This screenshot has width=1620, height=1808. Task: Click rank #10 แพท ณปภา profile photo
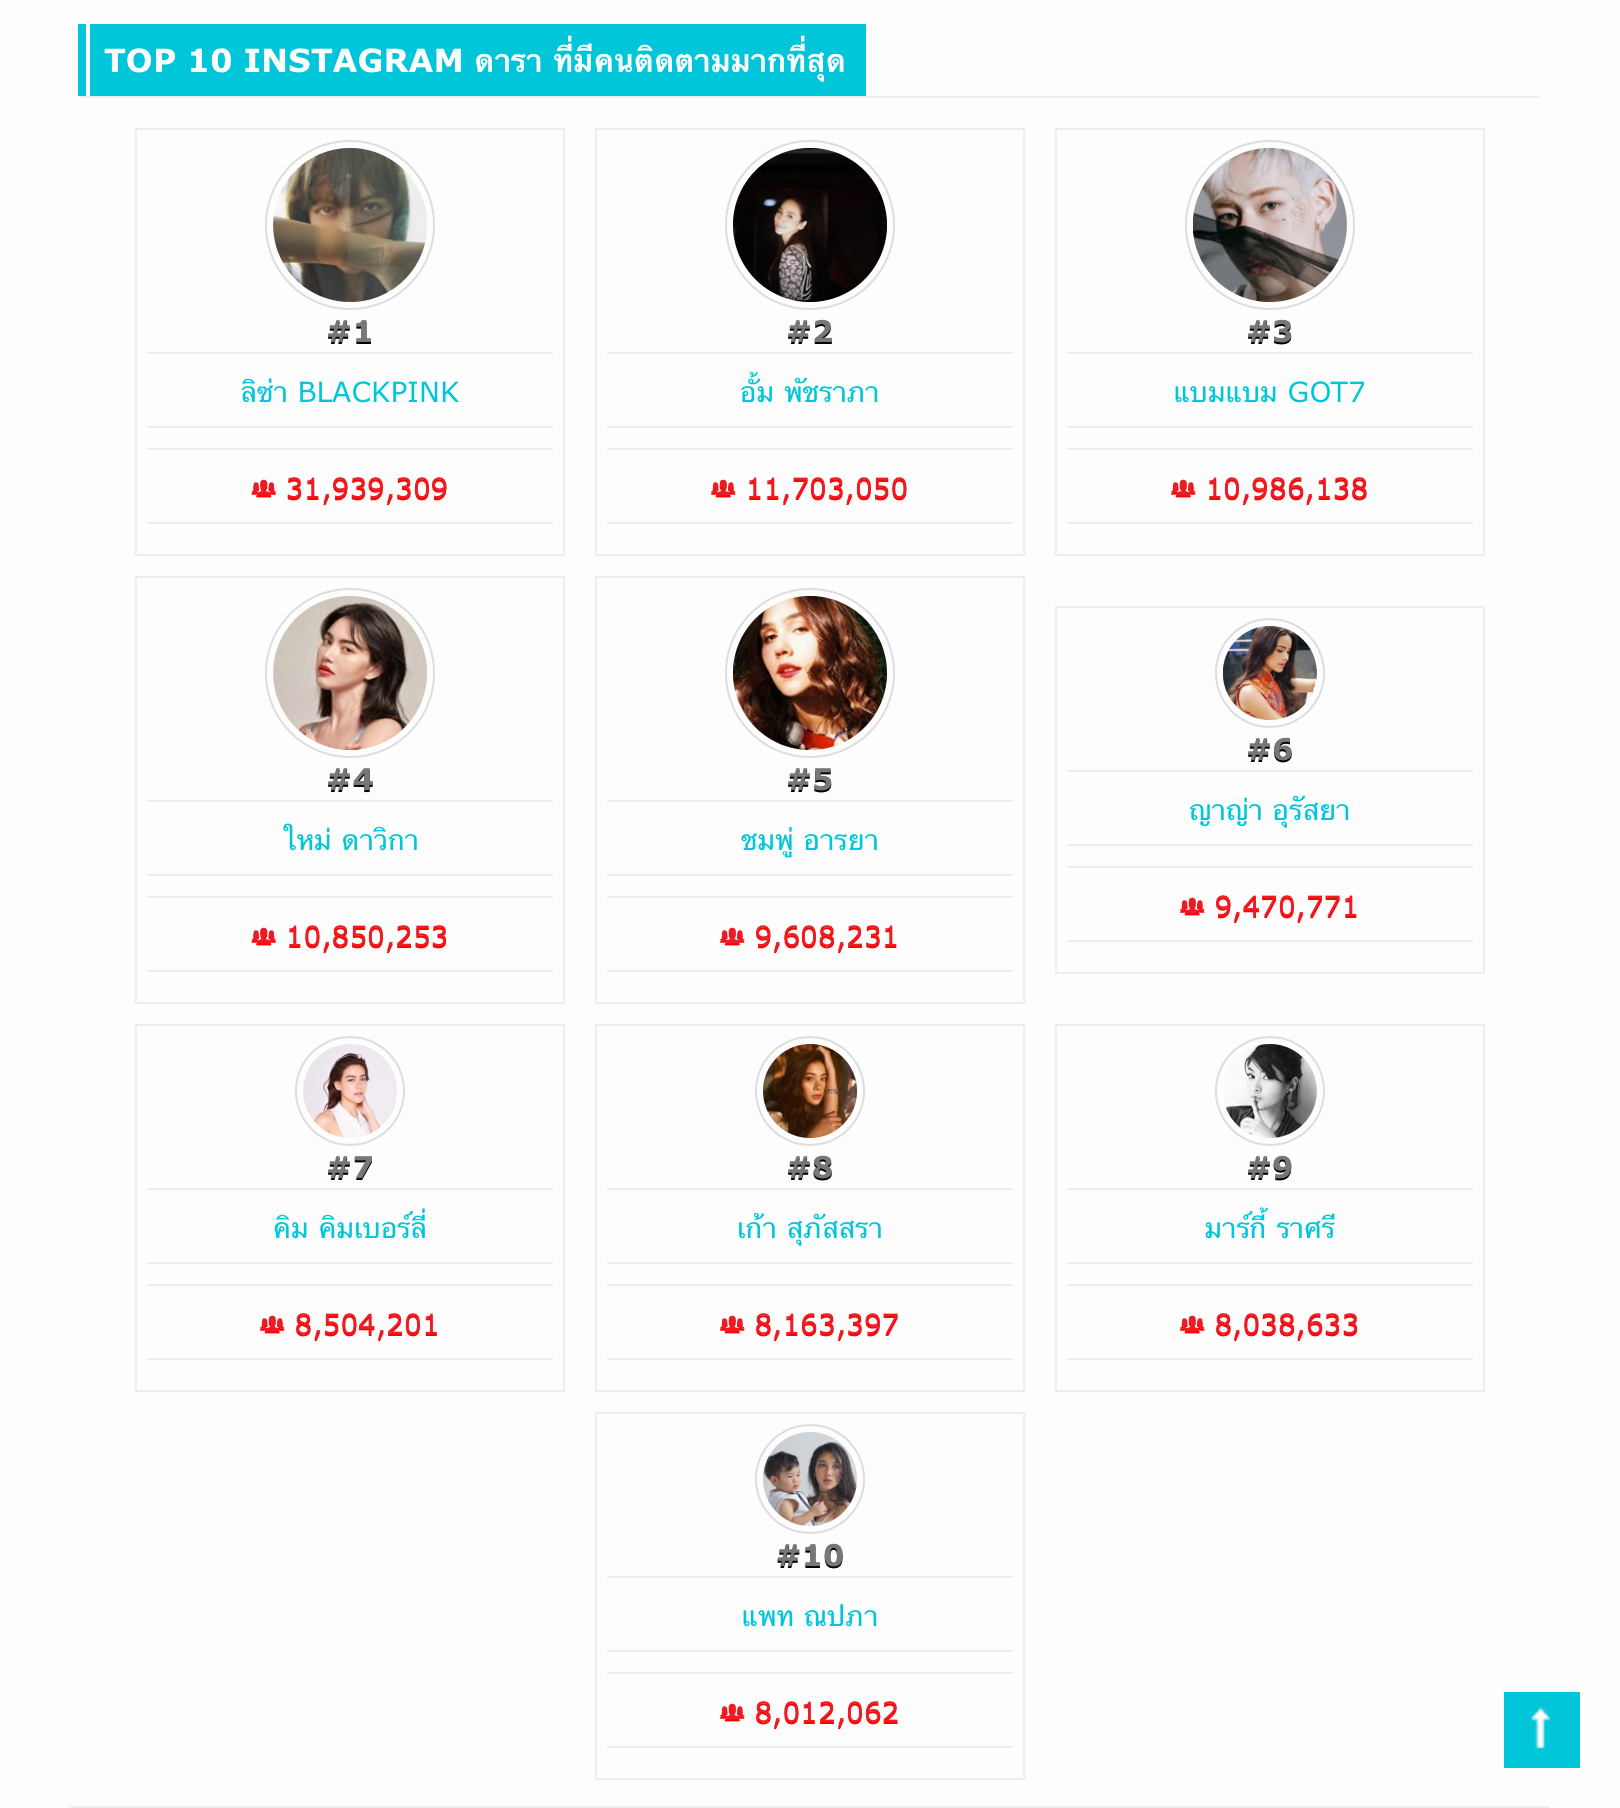click(x=810, y=1479)
